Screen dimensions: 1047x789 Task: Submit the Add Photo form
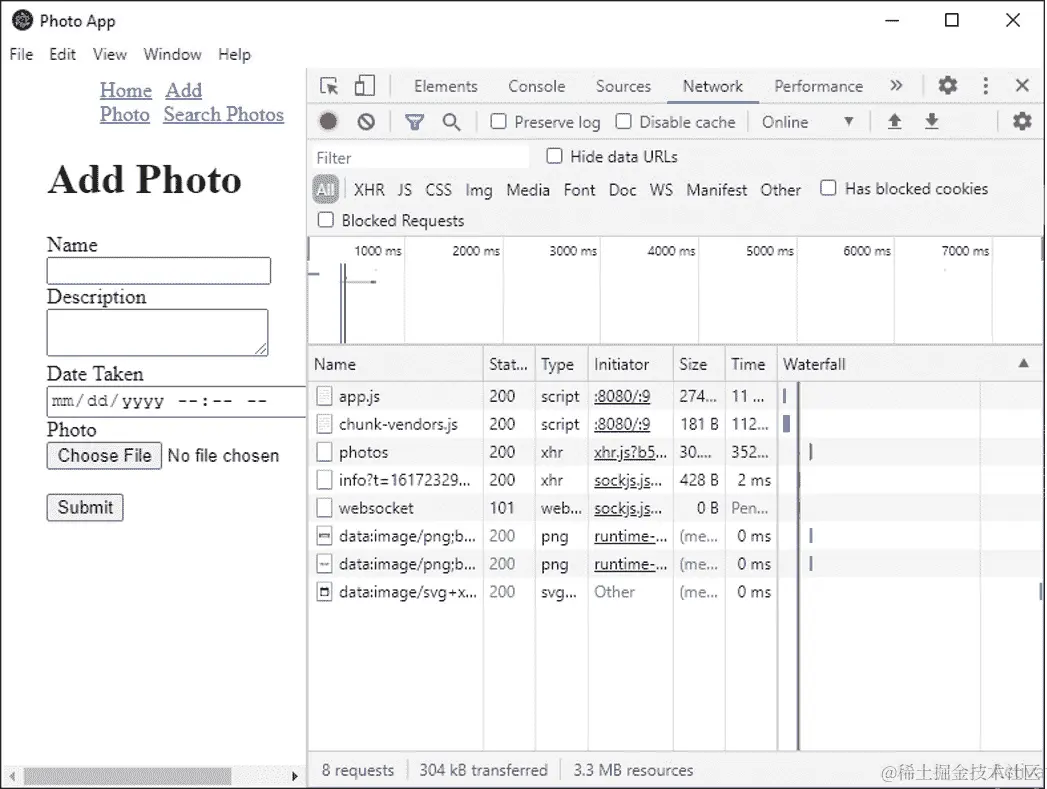click(85, 507)
